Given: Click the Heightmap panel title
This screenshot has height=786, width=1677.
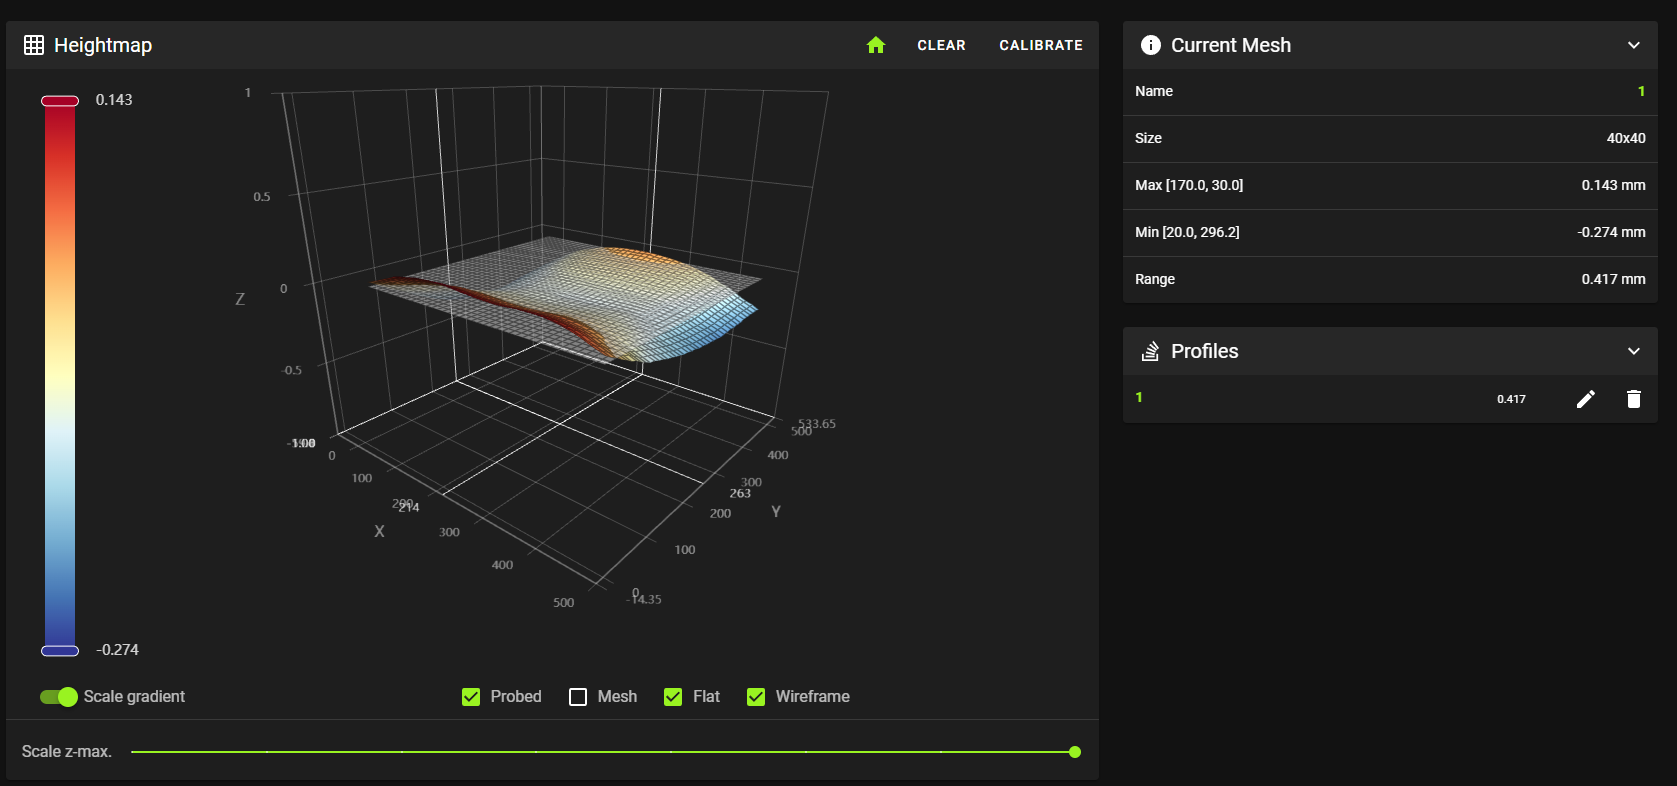Looking at the screenshot, I should (x=103, y=45).
